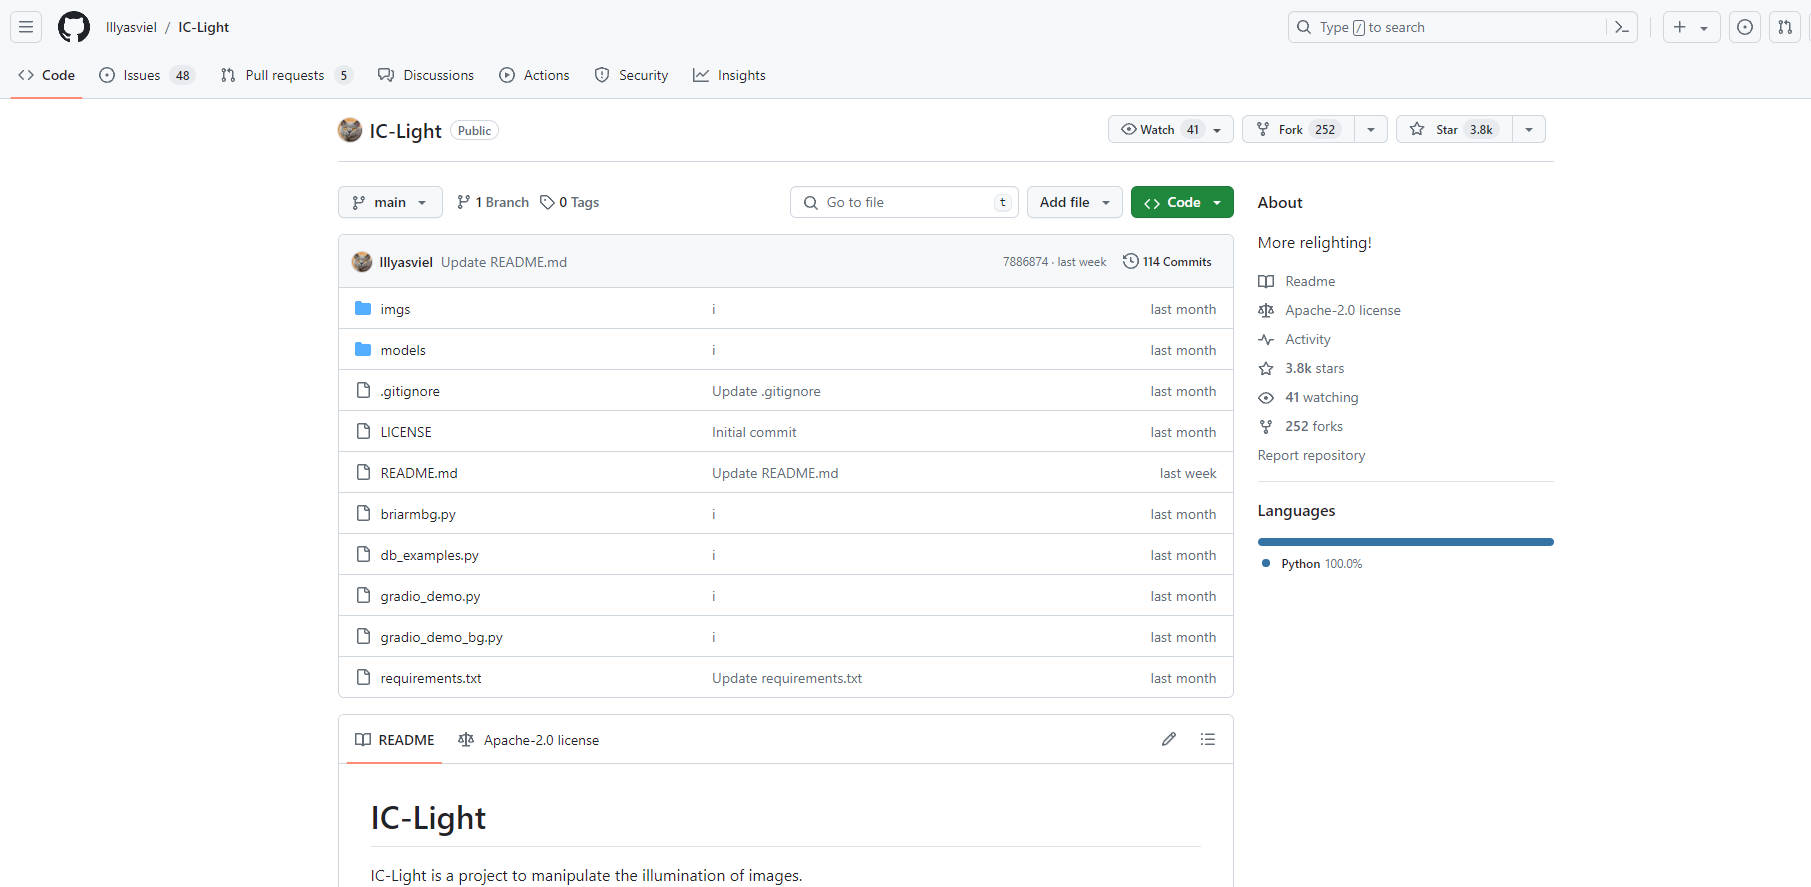
Task: Click the issues shortcut icon in header
Action: [x=1744, y=27]
